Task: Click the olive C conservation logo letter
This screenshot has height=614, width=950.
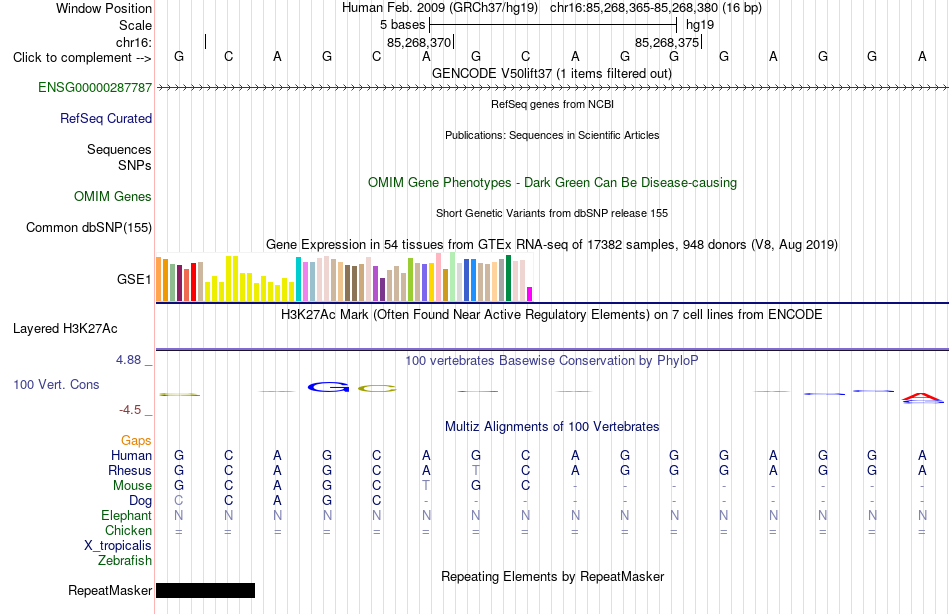Action: 377,388
